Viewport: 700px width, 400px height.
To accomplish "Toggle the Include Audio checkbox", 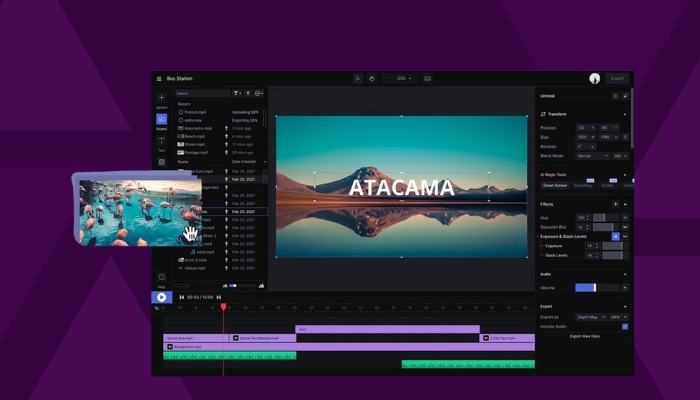I will point(625,327).
